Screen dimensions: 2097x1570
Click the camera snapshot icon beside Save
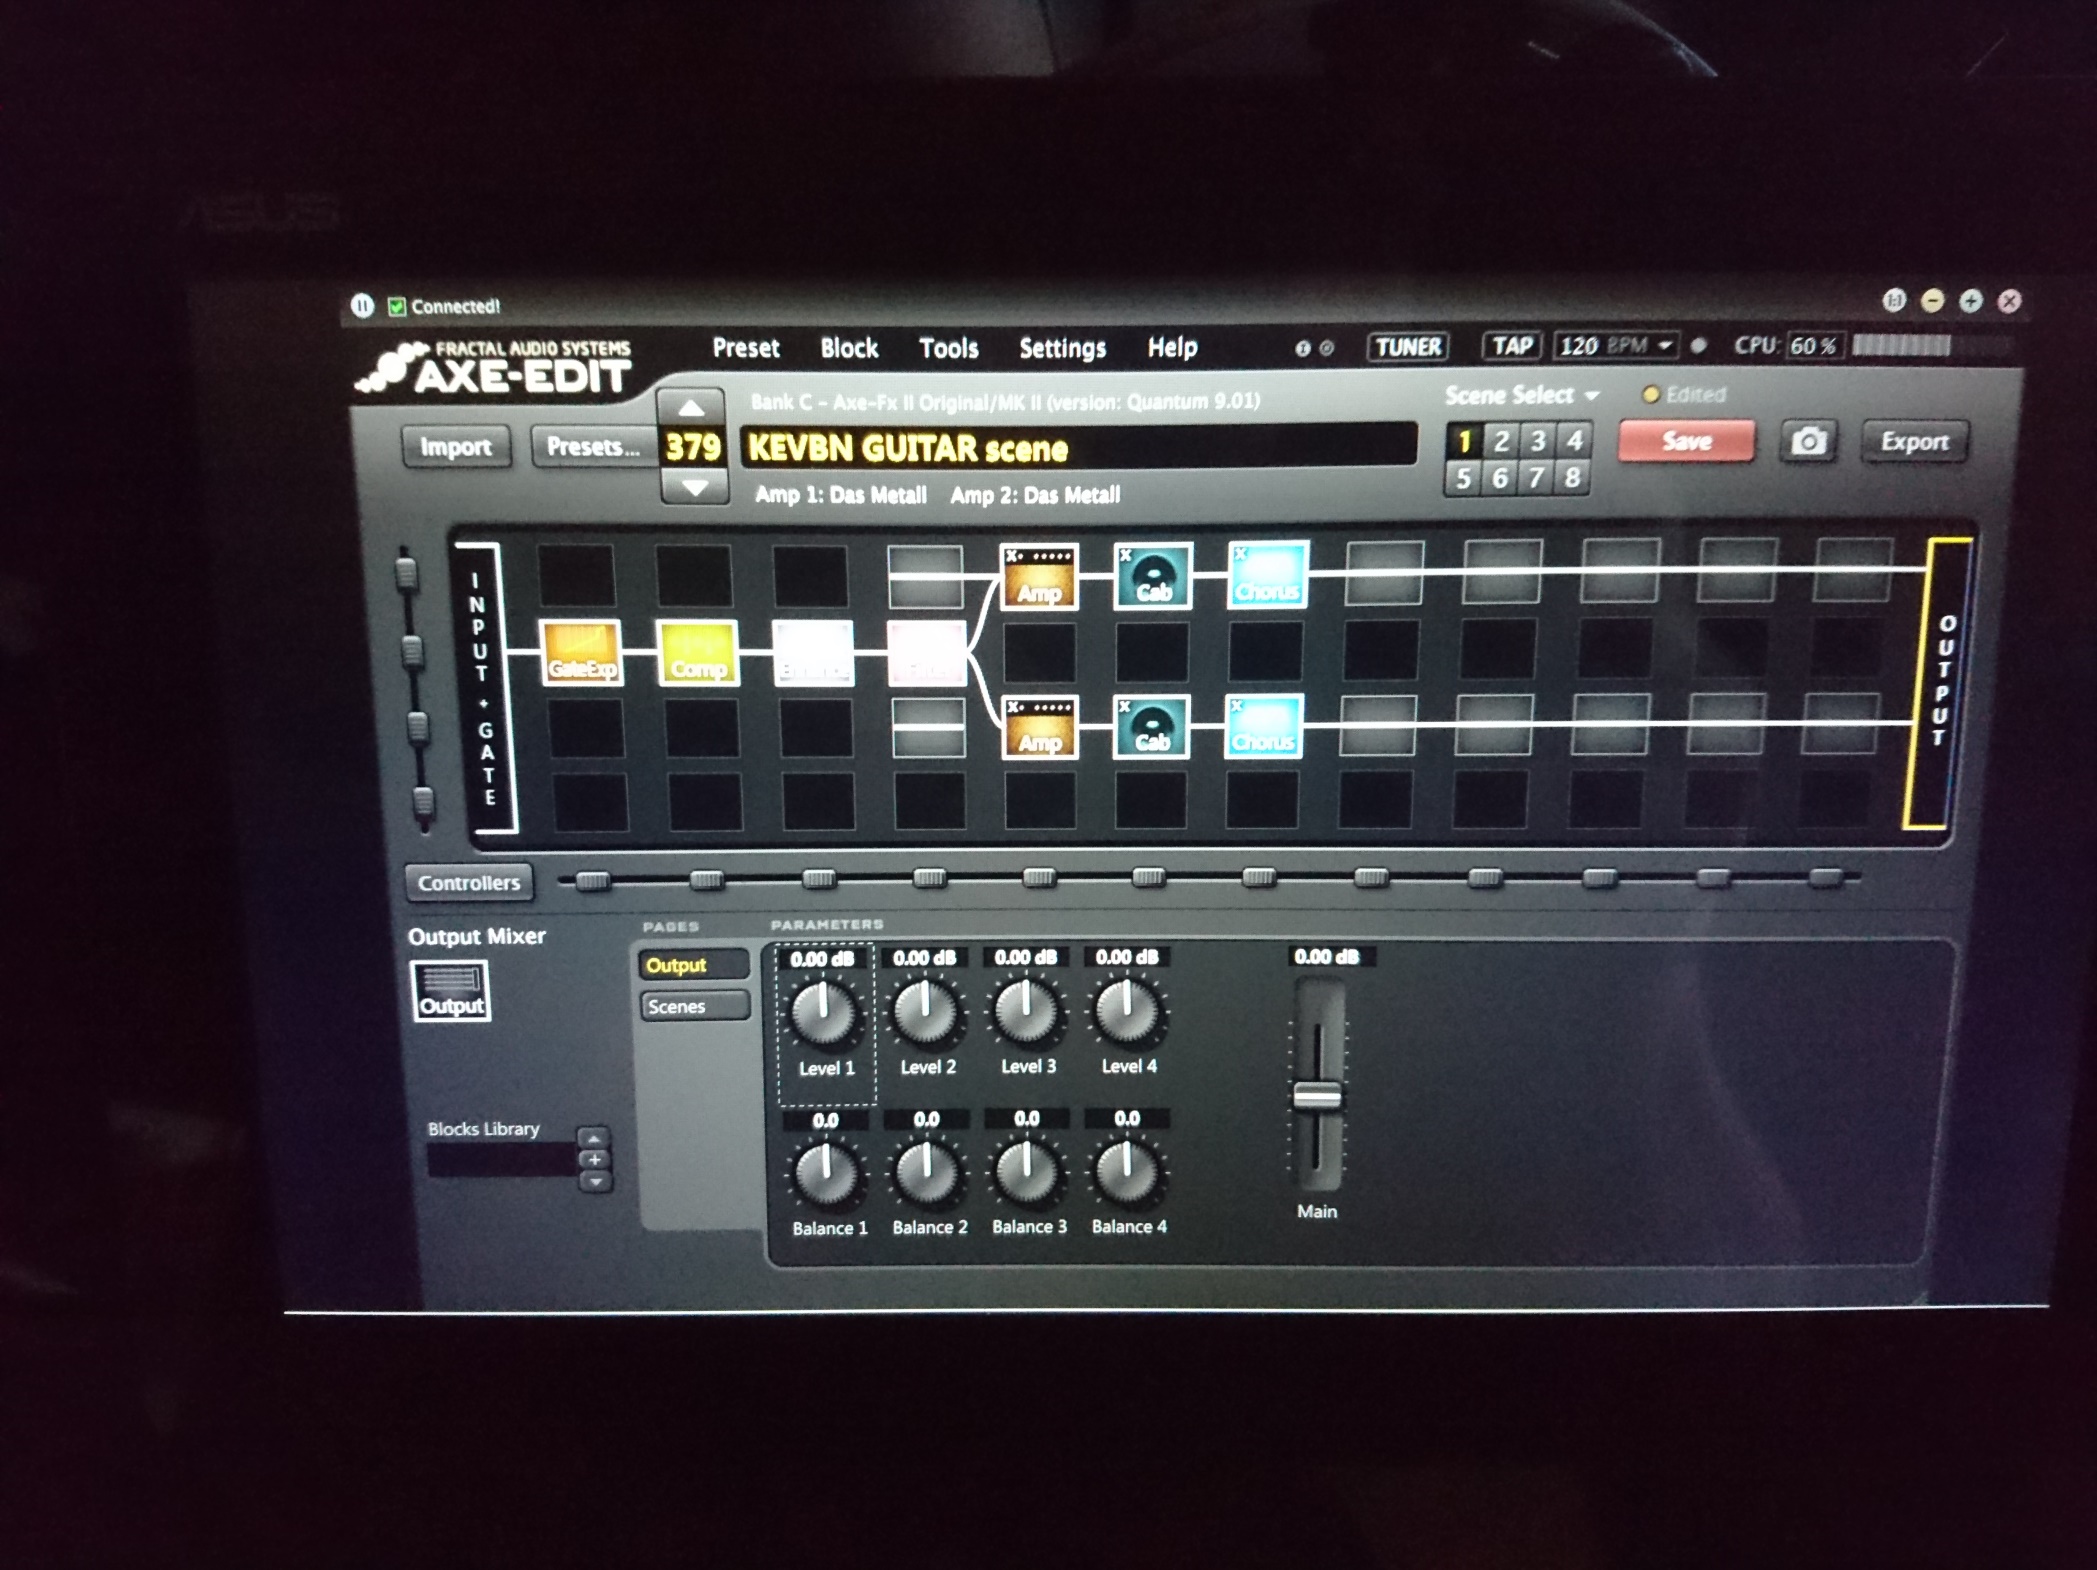point(1811,441)
